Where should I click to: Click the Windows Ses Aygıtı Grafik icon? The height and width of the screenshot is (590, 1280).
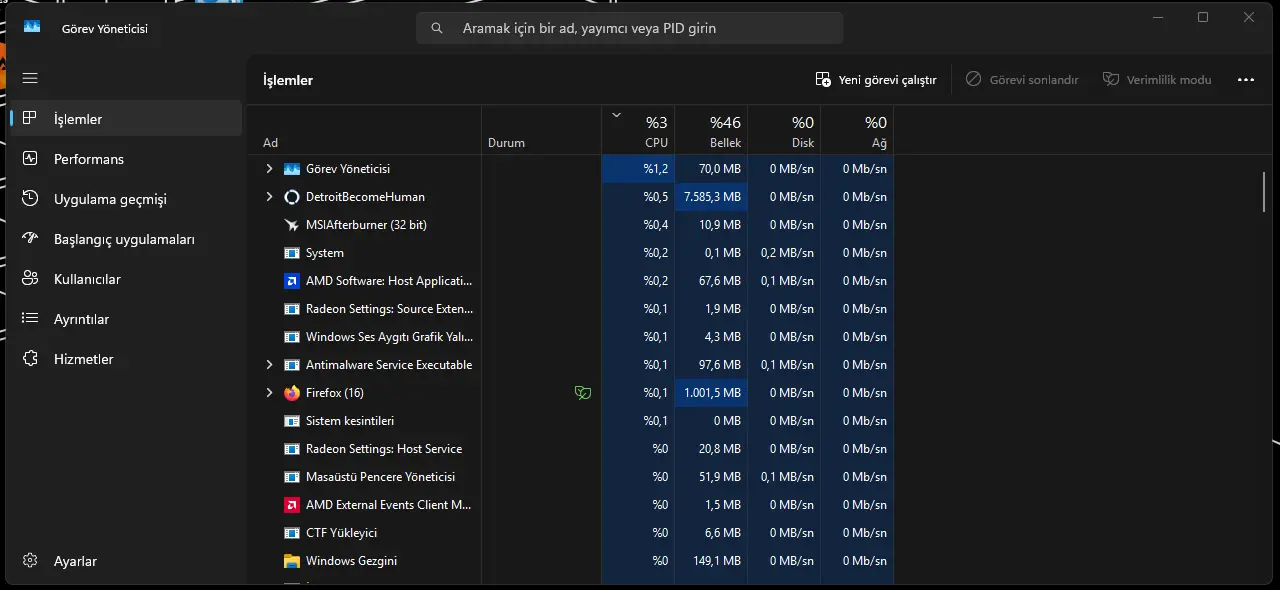coord(292,337)
